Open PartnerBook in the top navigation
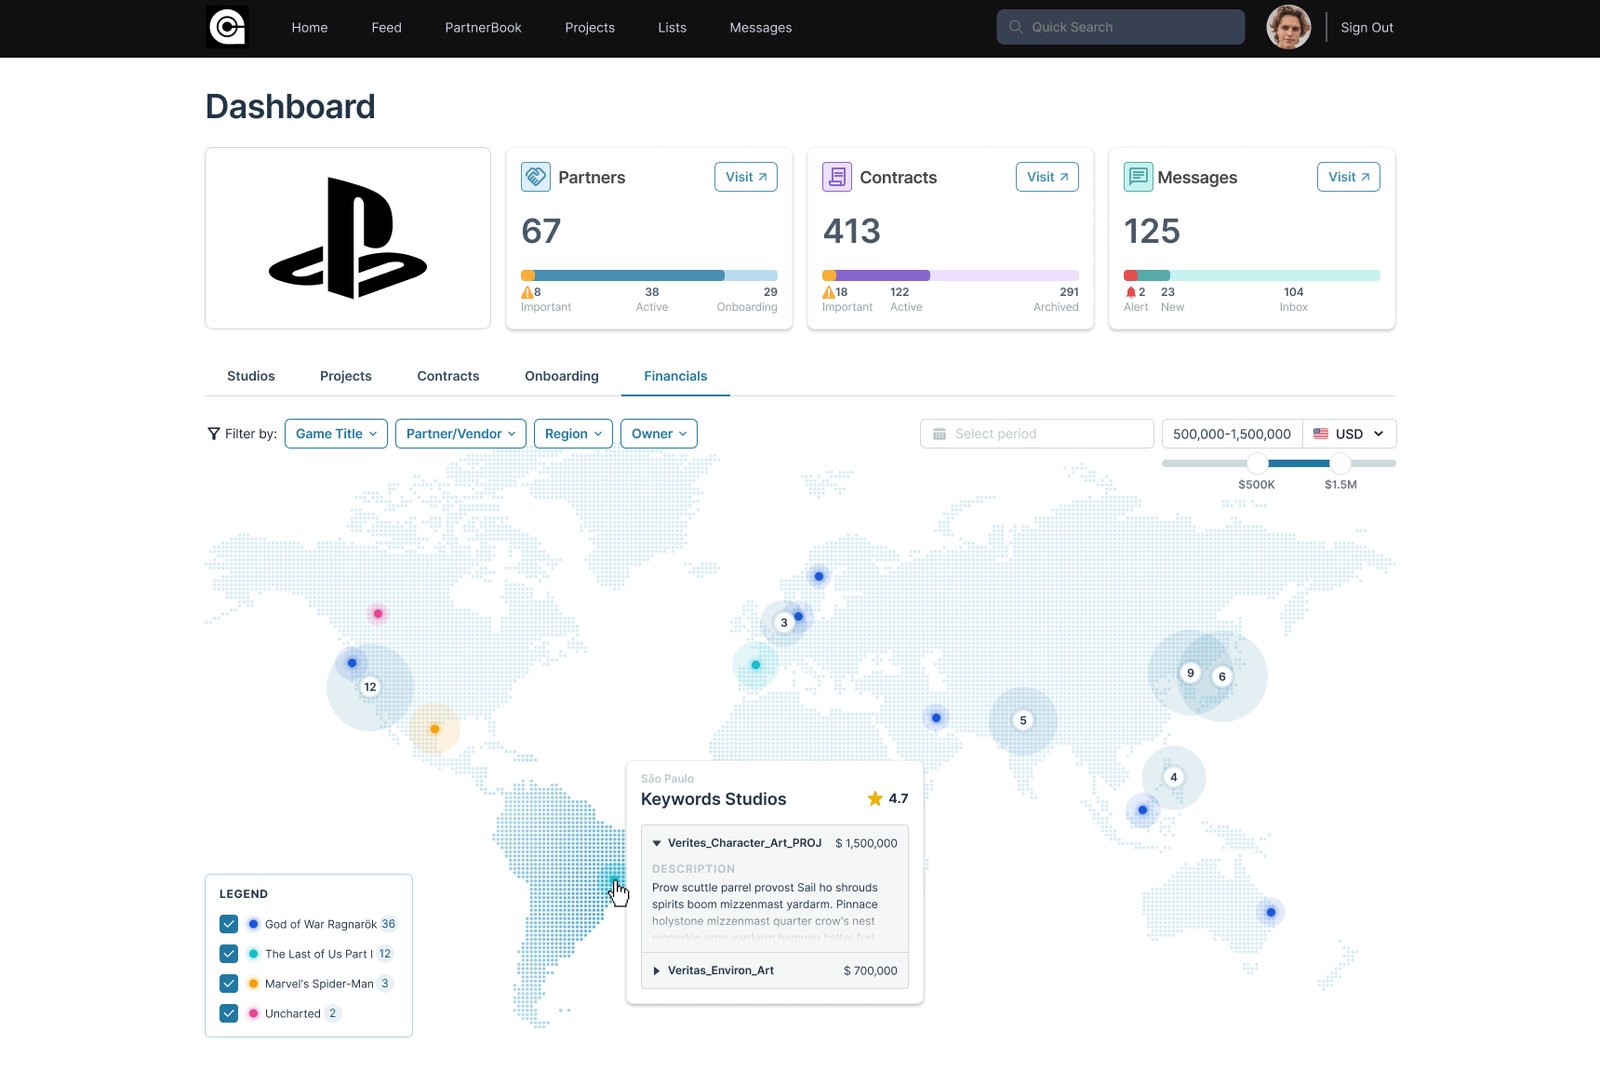 [x=483, y=28]
